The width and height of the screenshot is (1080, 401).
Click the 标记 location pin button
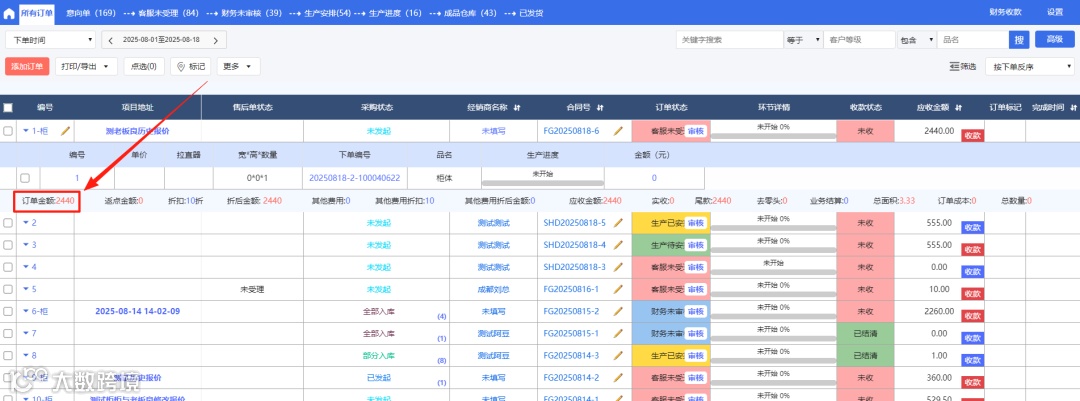coord(190,67)
